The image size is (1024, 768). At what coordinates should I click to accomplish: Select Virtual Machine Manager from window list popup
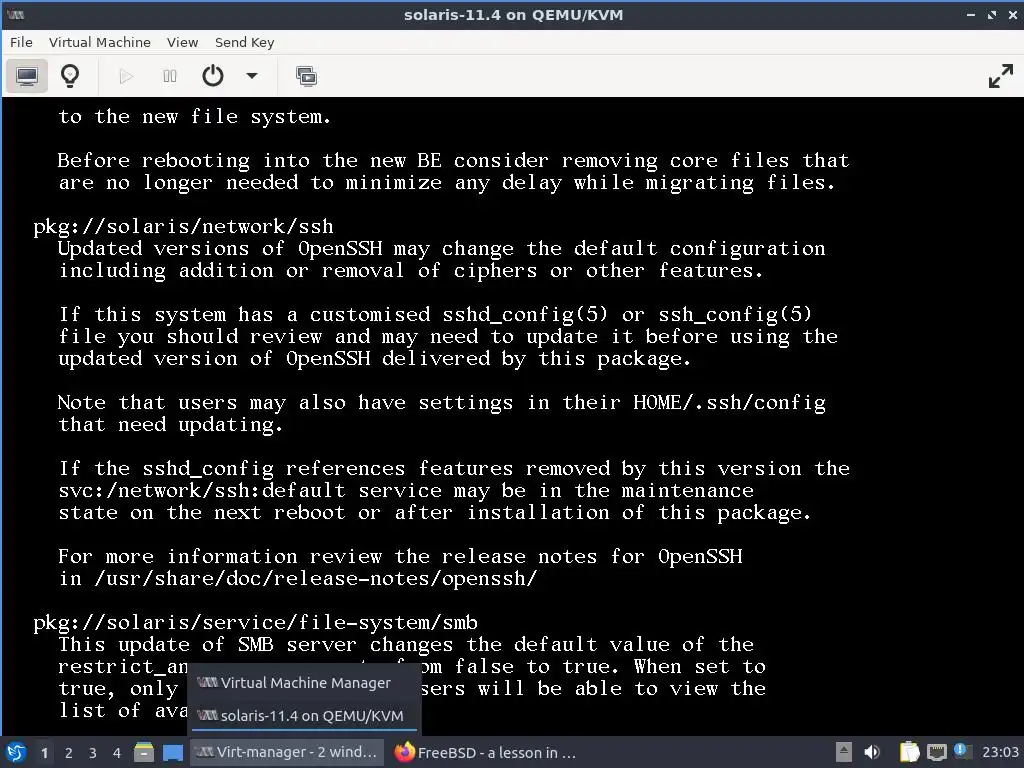pyautogui.click(x=304, y=682)
